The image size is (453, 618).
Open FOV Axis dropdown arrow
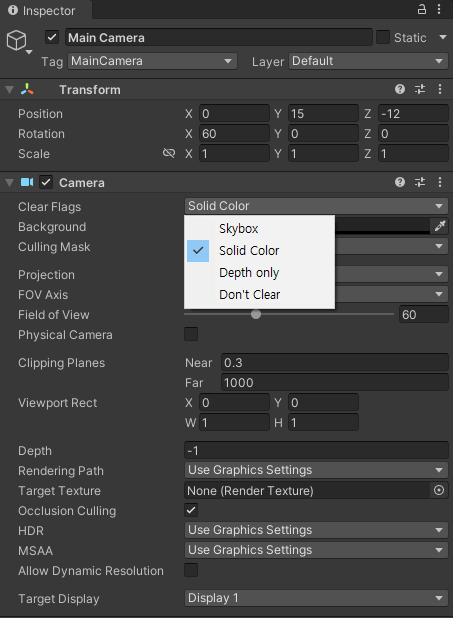[439, 294]
